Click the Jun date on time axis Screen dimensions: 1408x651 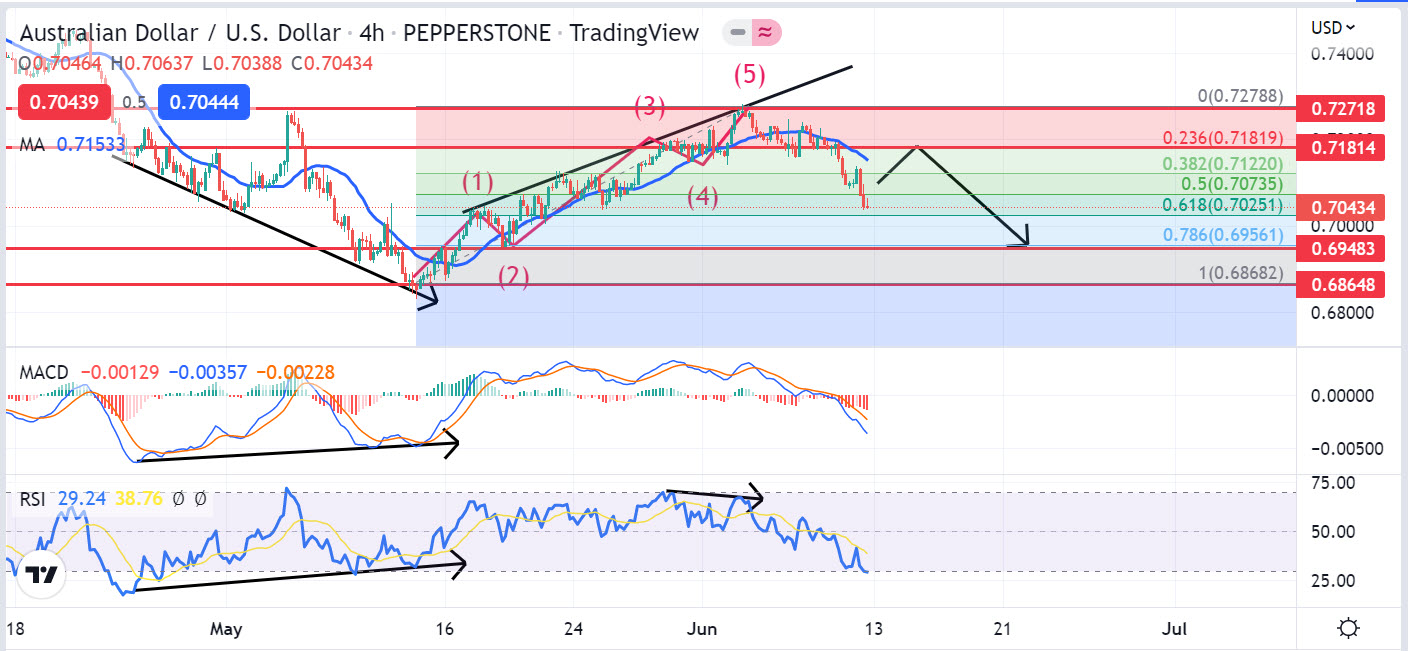[x=701, y=629]
